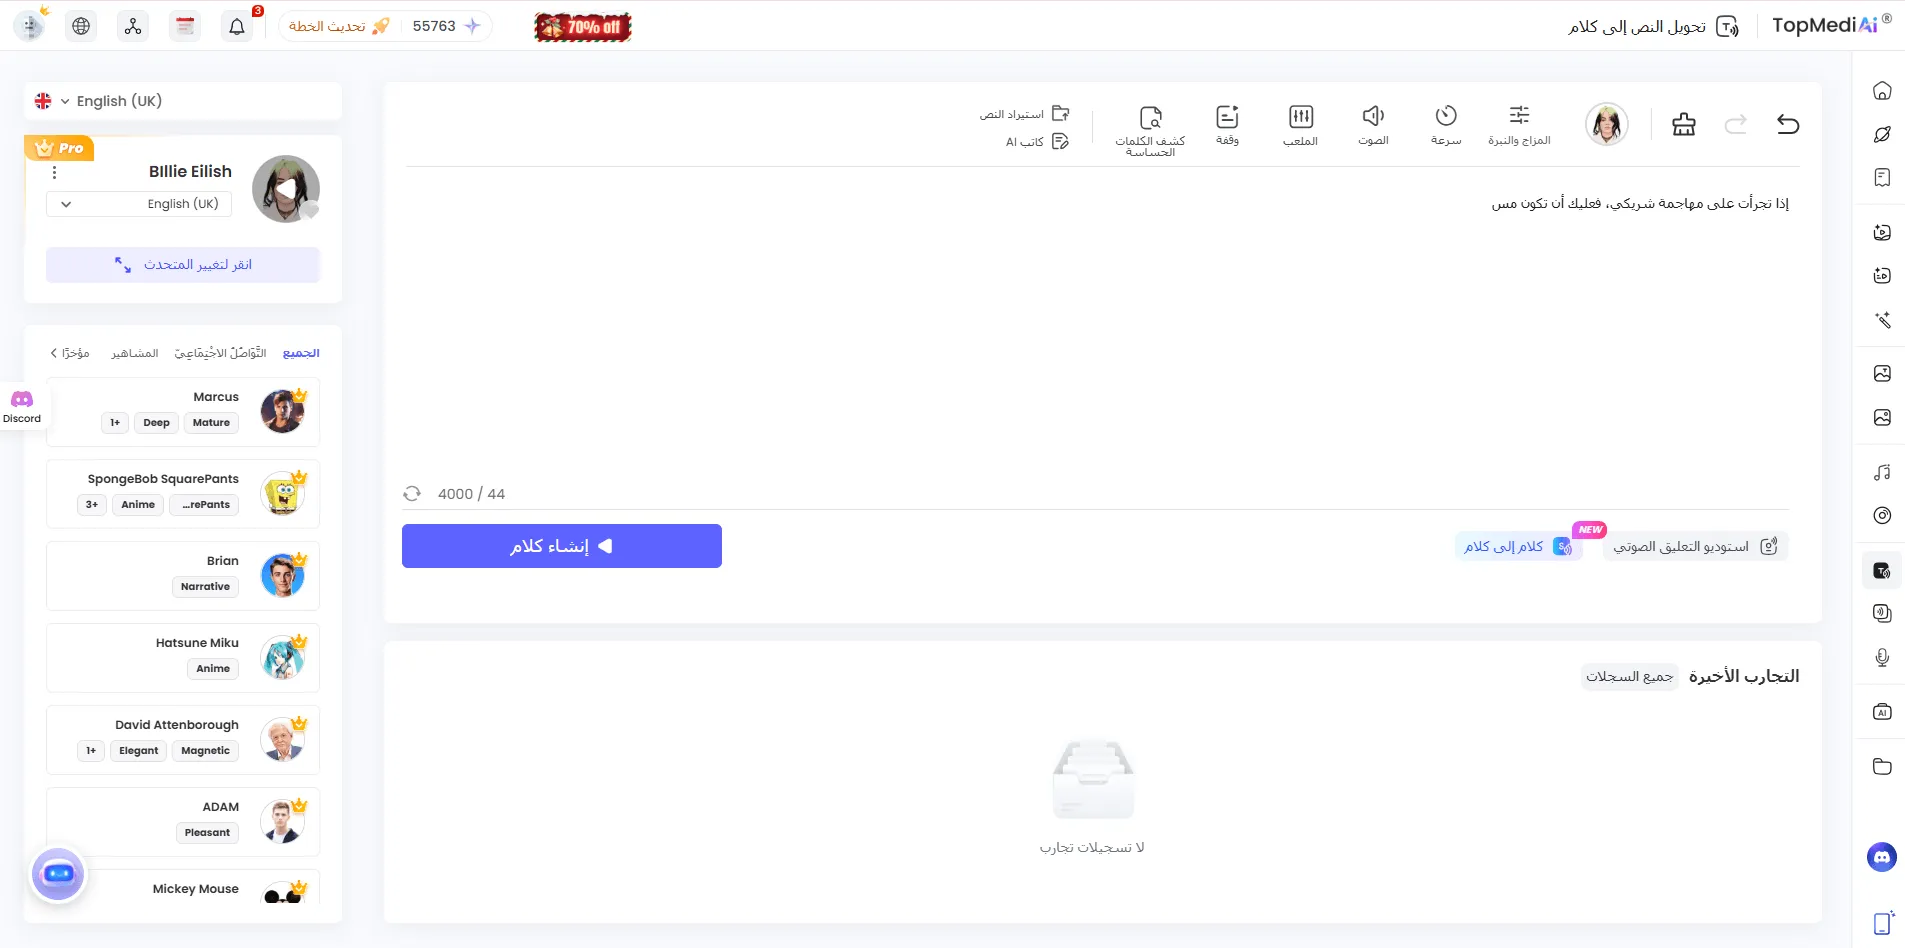Screen dimensions: 1905x948
Task: Switch to the المشاهير voices tab
Action: 135,353
